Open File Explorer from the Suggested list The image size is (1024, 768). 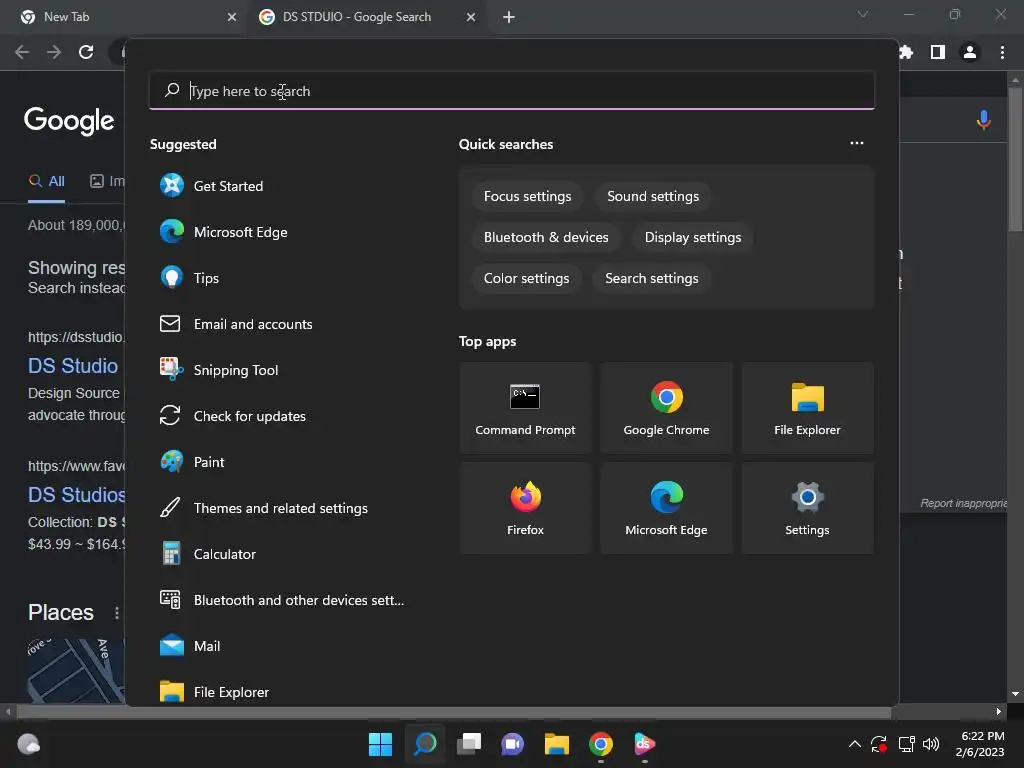coord(281,692)
